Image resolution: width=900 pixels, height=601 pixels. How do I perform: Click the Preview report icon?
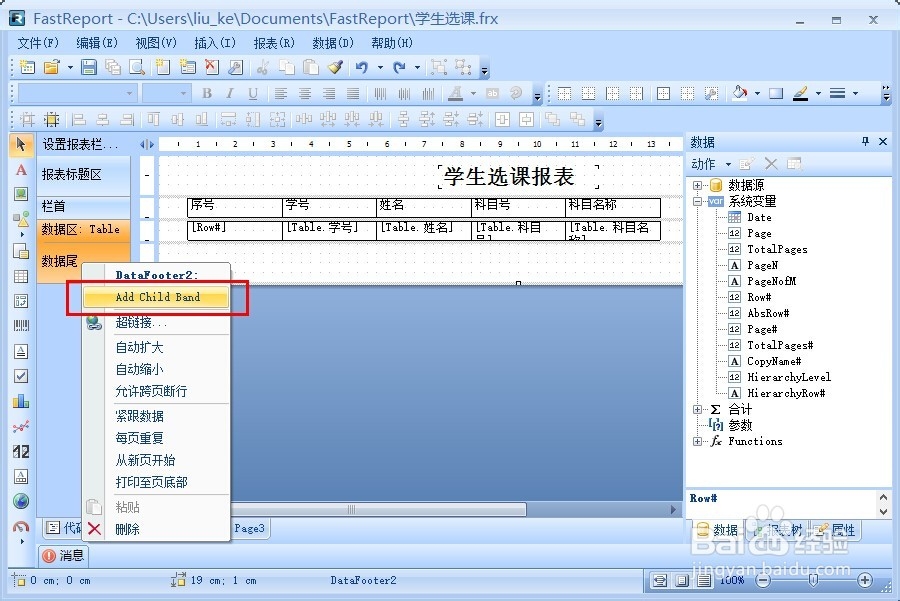tap(138, 67)
